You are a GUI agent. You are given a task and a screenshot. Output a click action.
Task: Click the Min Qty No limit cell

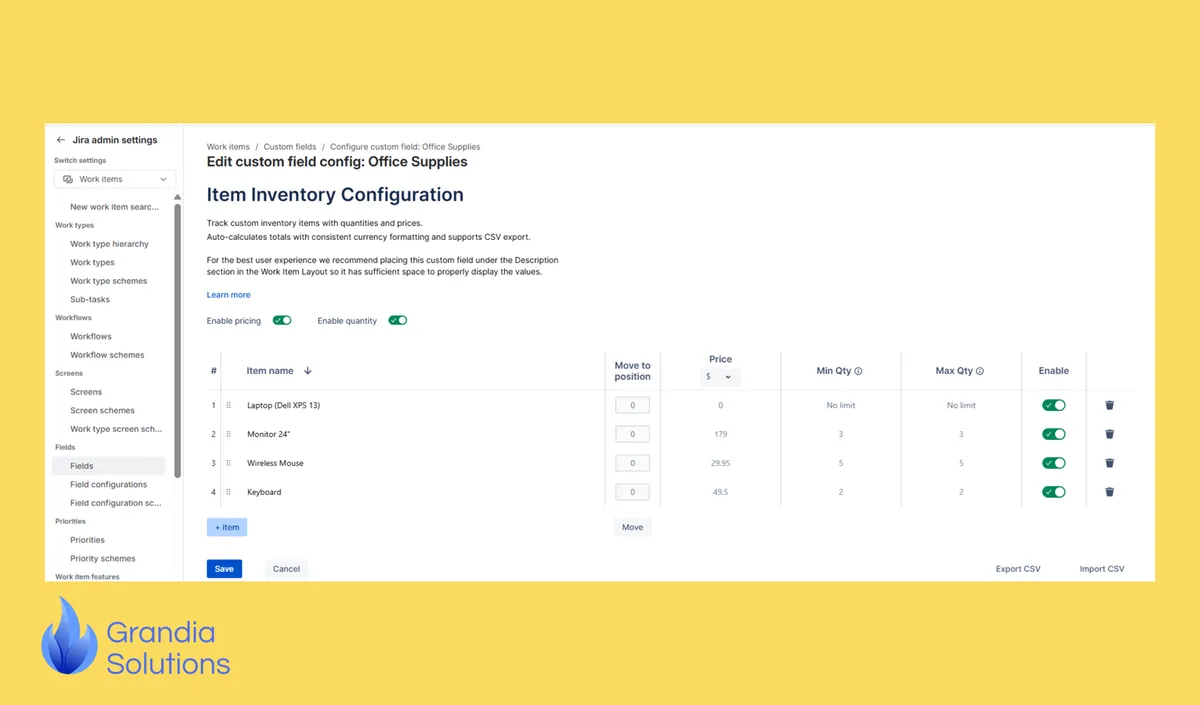pos(841,405)
